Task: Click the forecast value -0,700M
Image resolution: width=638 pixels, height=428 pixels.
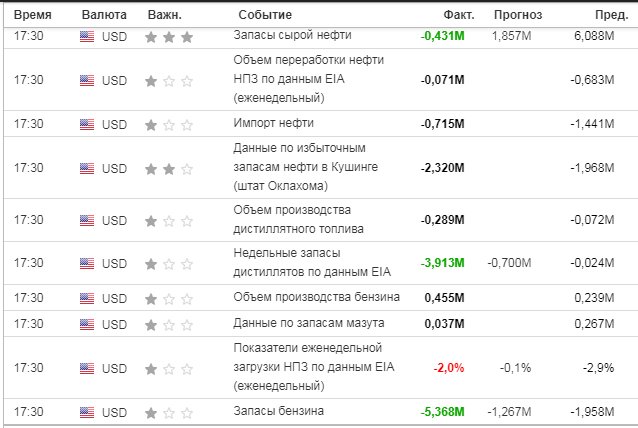Action: pos(509,263)
